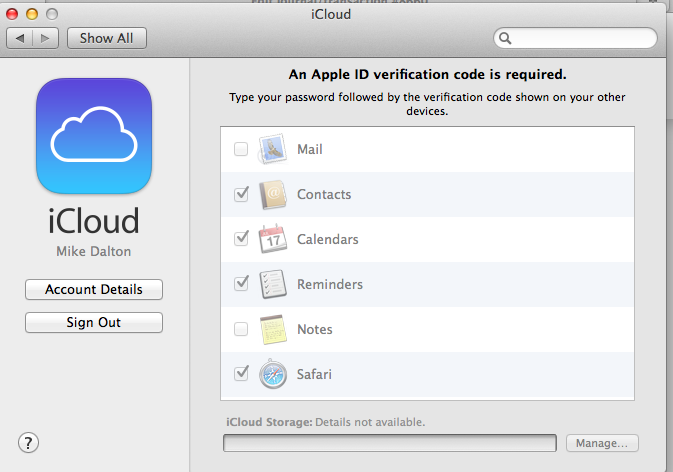This screenshot has height=472, width=673.
Task: Click the Contacts address book icon
Action: click(273, 194)
